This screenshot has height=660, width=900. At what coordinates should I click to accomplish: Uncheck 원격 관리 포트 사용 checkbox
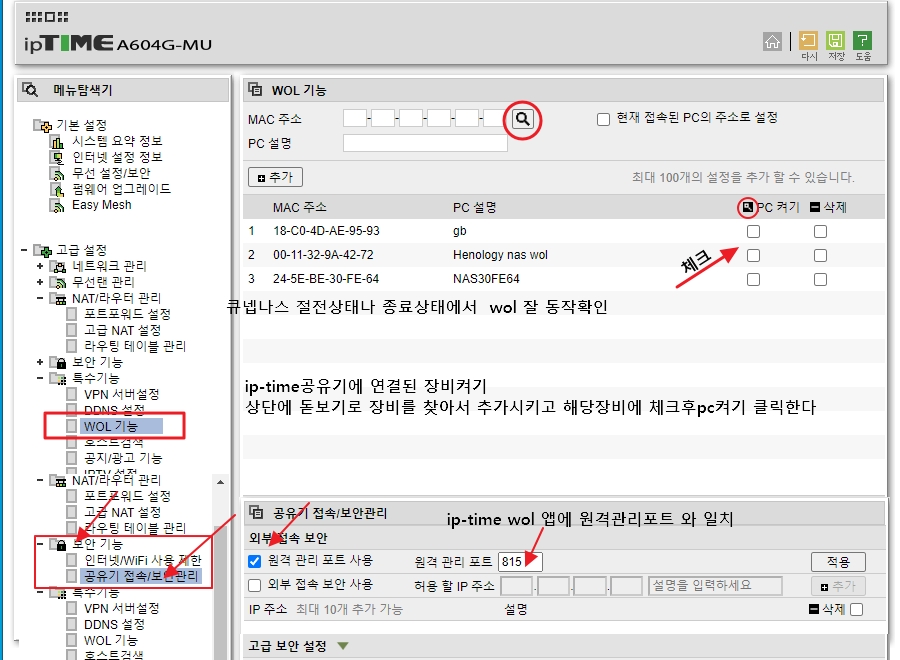tap(254, 561)
